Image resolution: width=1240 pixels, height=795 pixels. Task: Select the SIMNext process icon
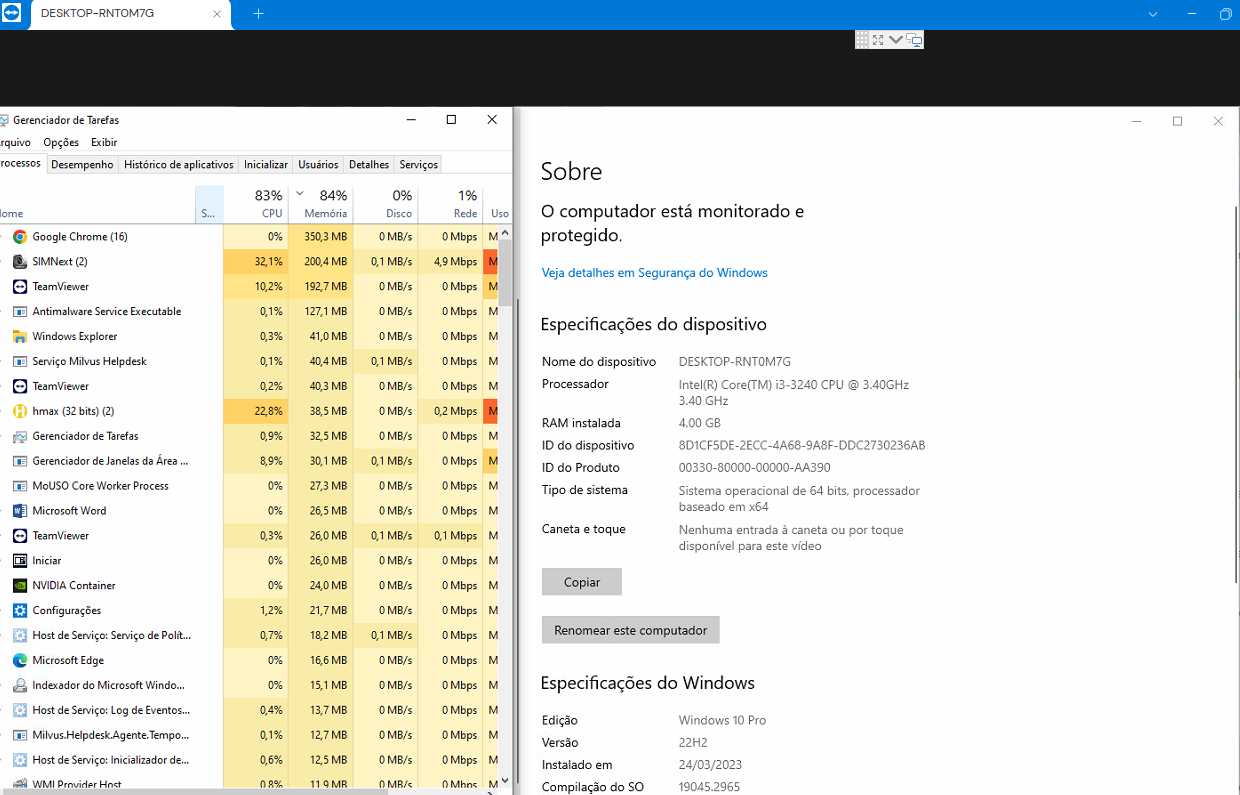click(20, 262)
